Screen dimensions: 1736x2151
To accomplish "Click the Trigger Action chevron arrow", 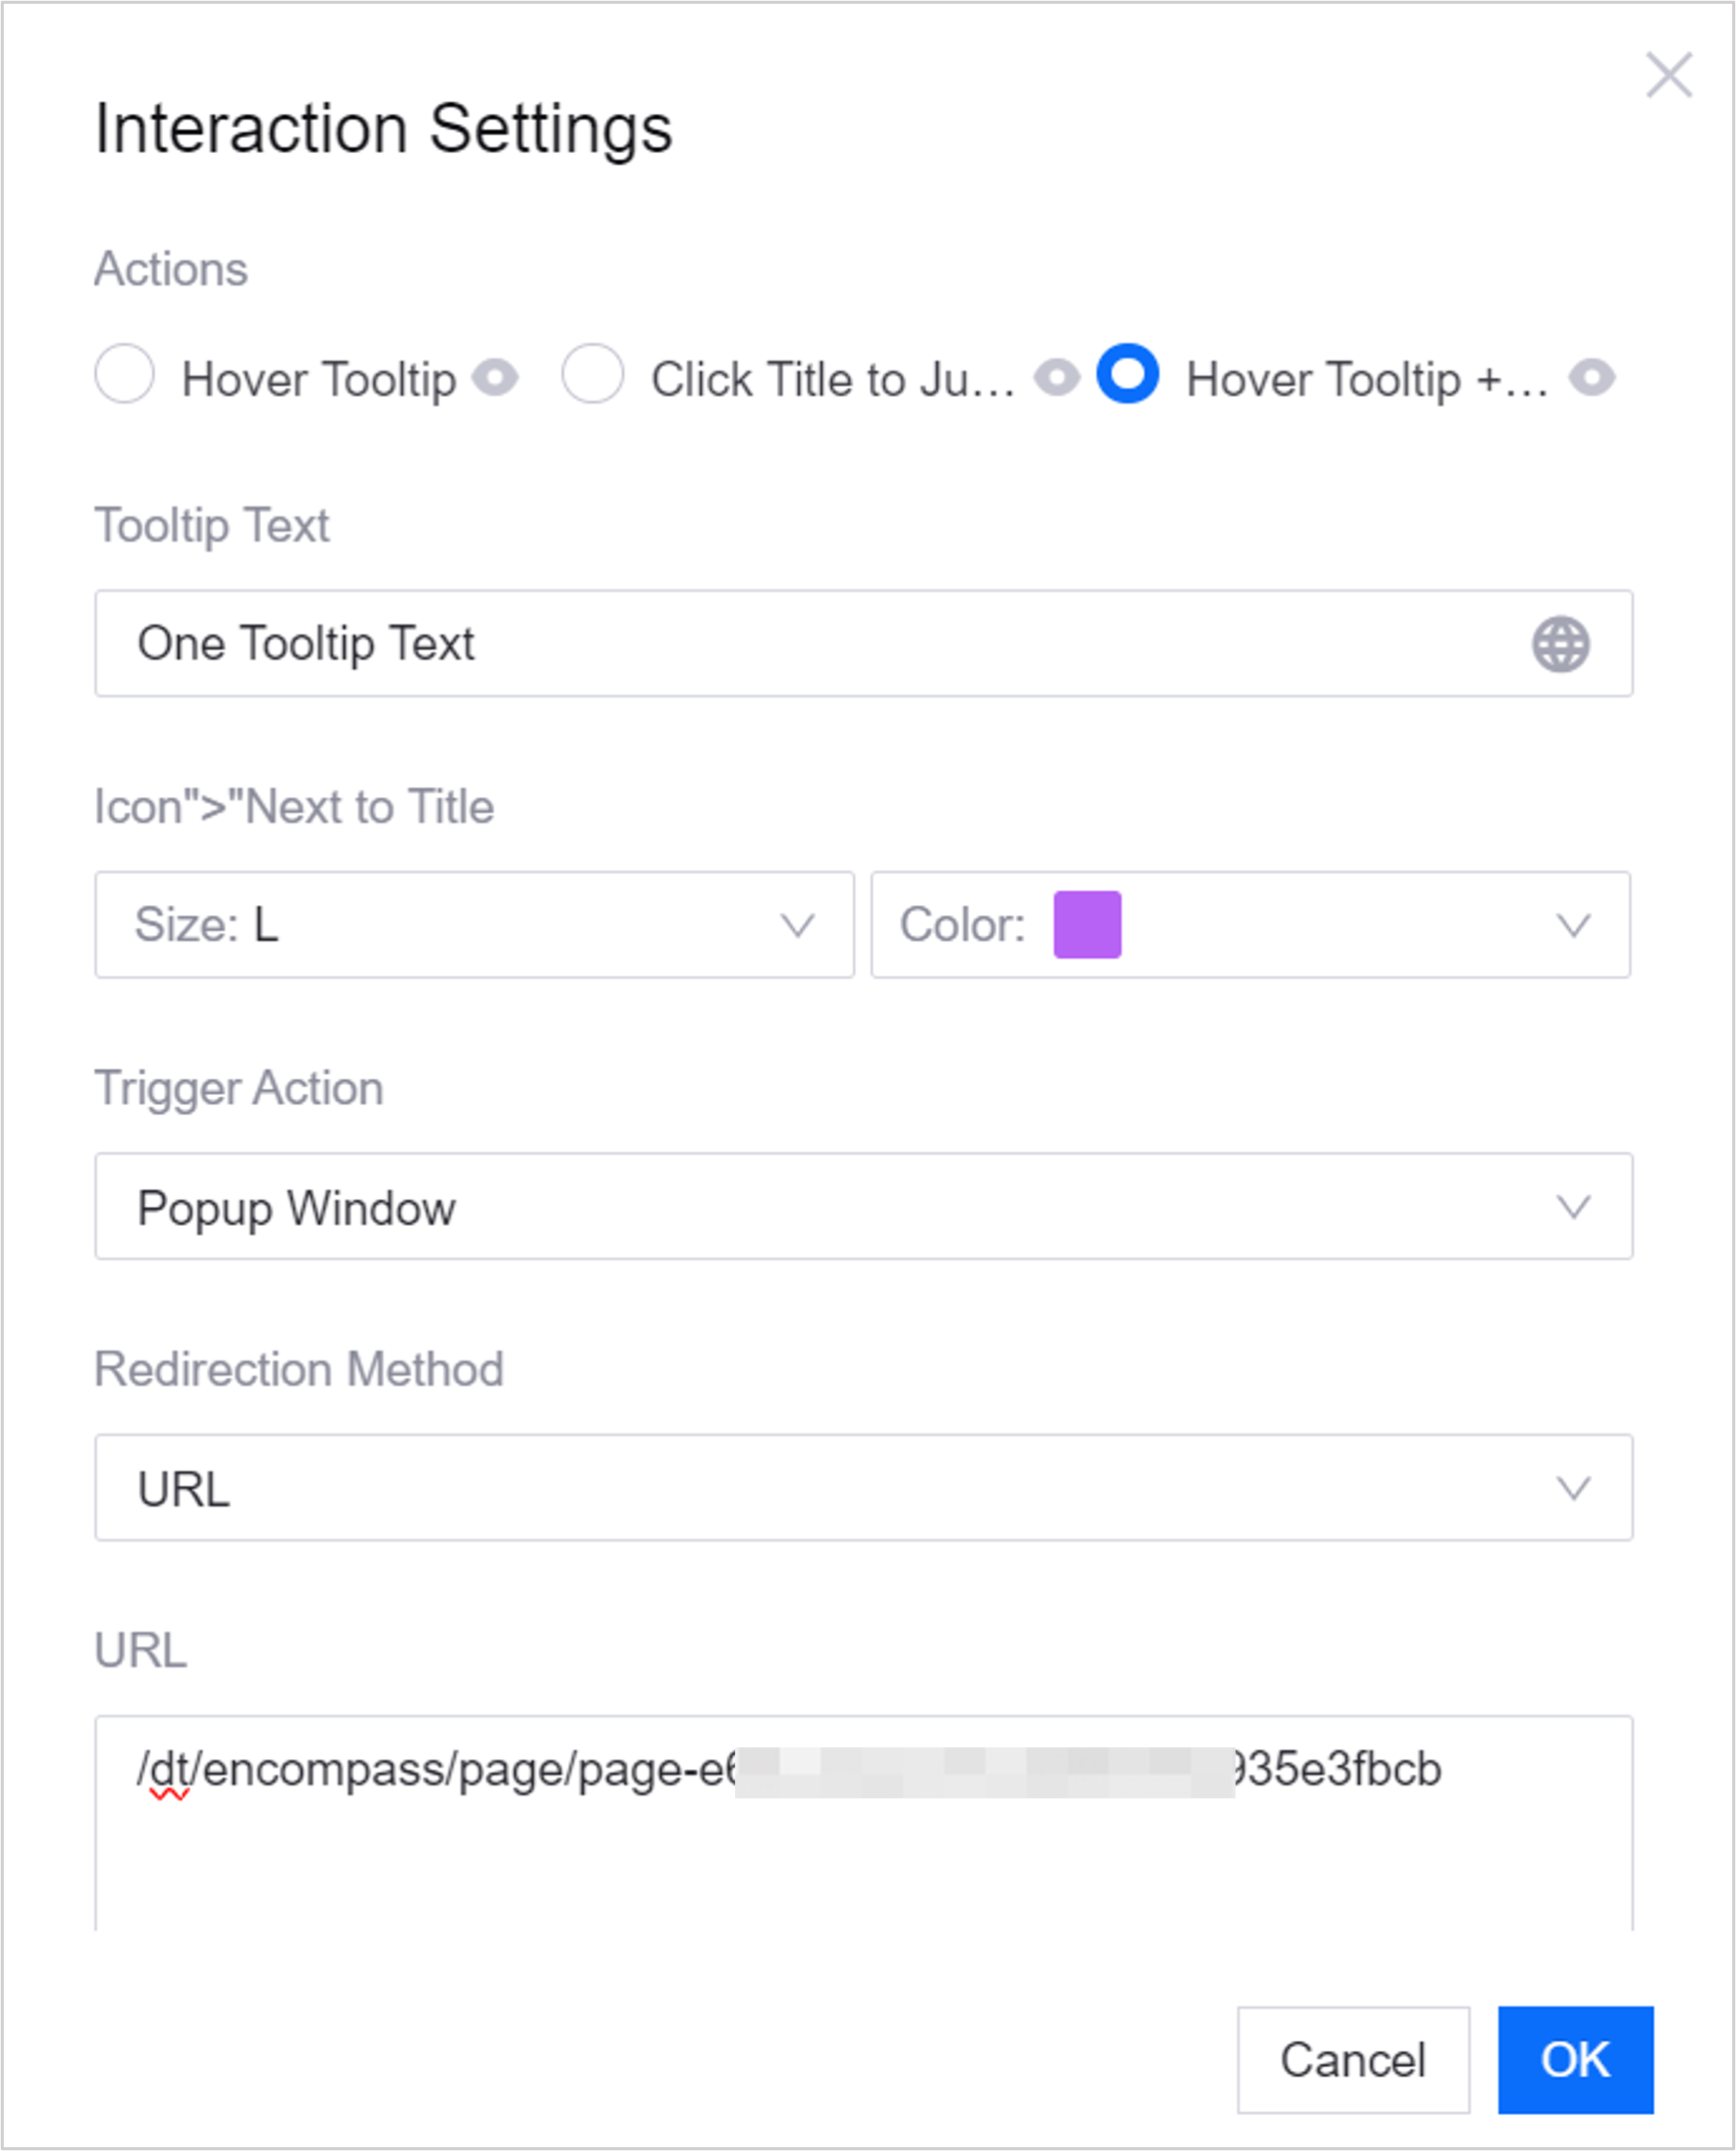I will tap(1574, 1208).
